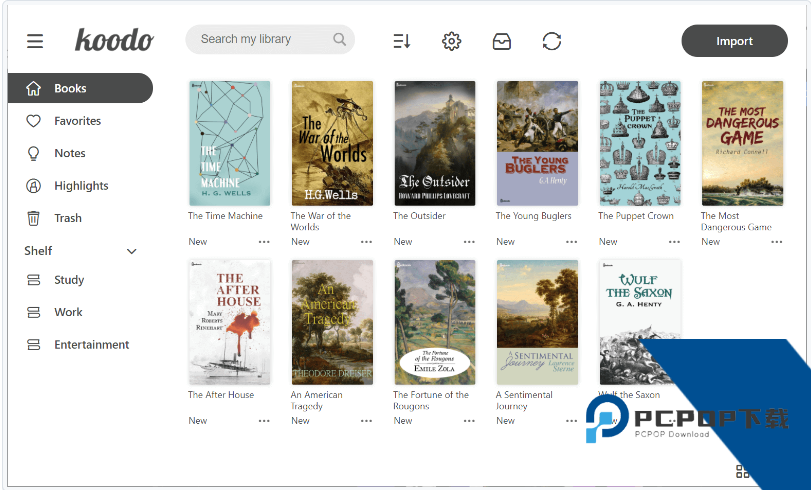Open the settings gear icon

point(452,41)
